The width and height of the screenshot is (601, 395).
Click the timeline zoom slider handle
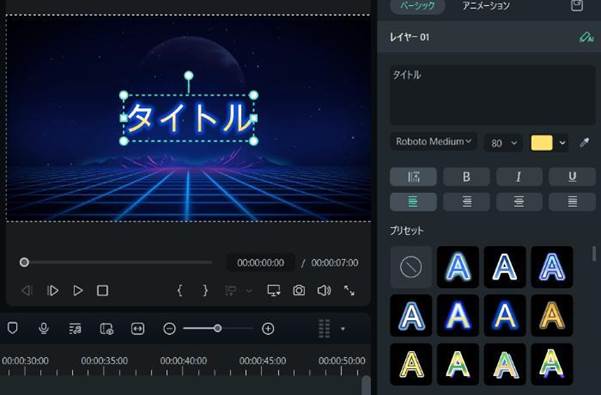(217, 328)
